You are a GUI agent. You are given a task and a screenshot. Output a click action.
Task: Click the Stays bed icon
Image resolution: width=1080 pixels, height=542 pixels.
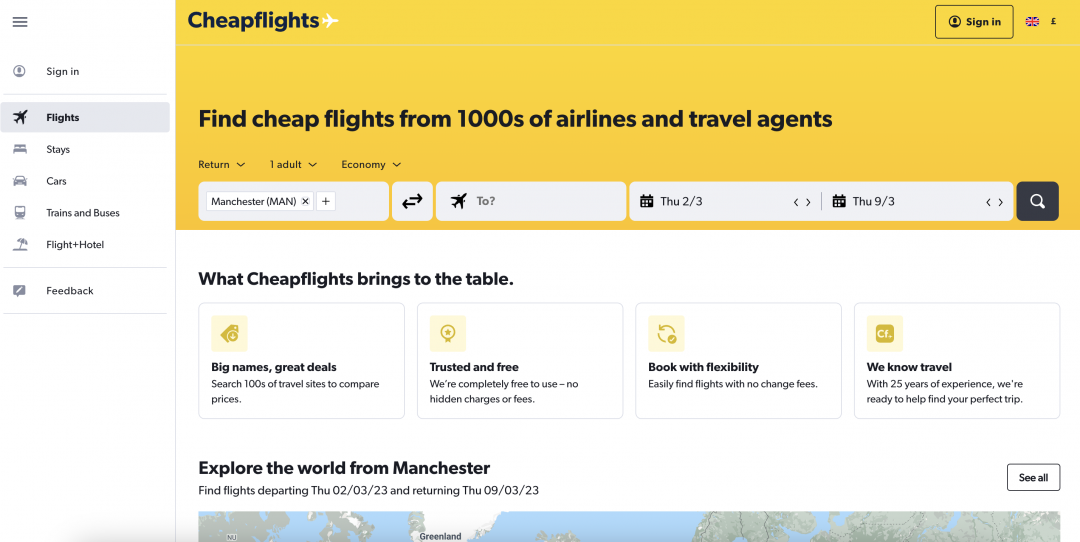coord(20,149)
